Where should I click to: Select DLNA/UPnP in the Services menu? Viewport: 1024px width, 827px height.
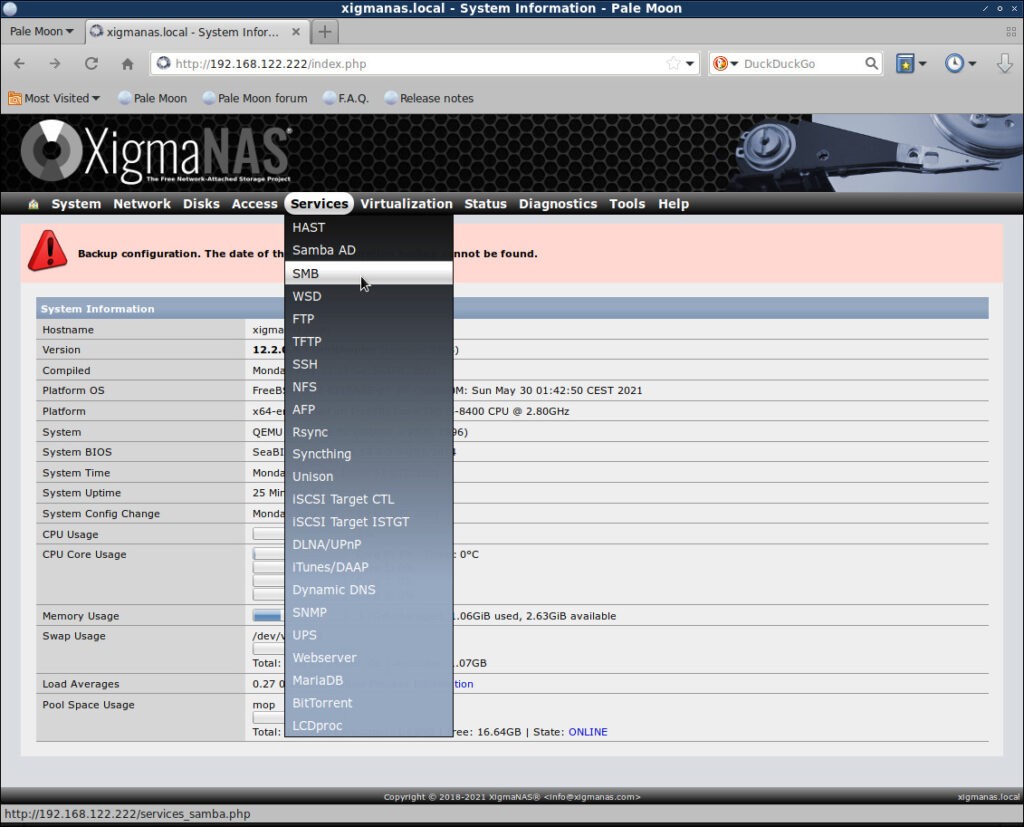coord(369,544)
